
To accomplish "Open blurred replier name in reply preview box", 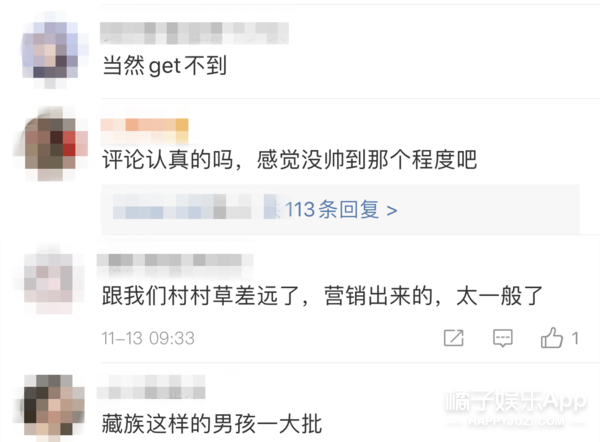I will tap(193, 207).
